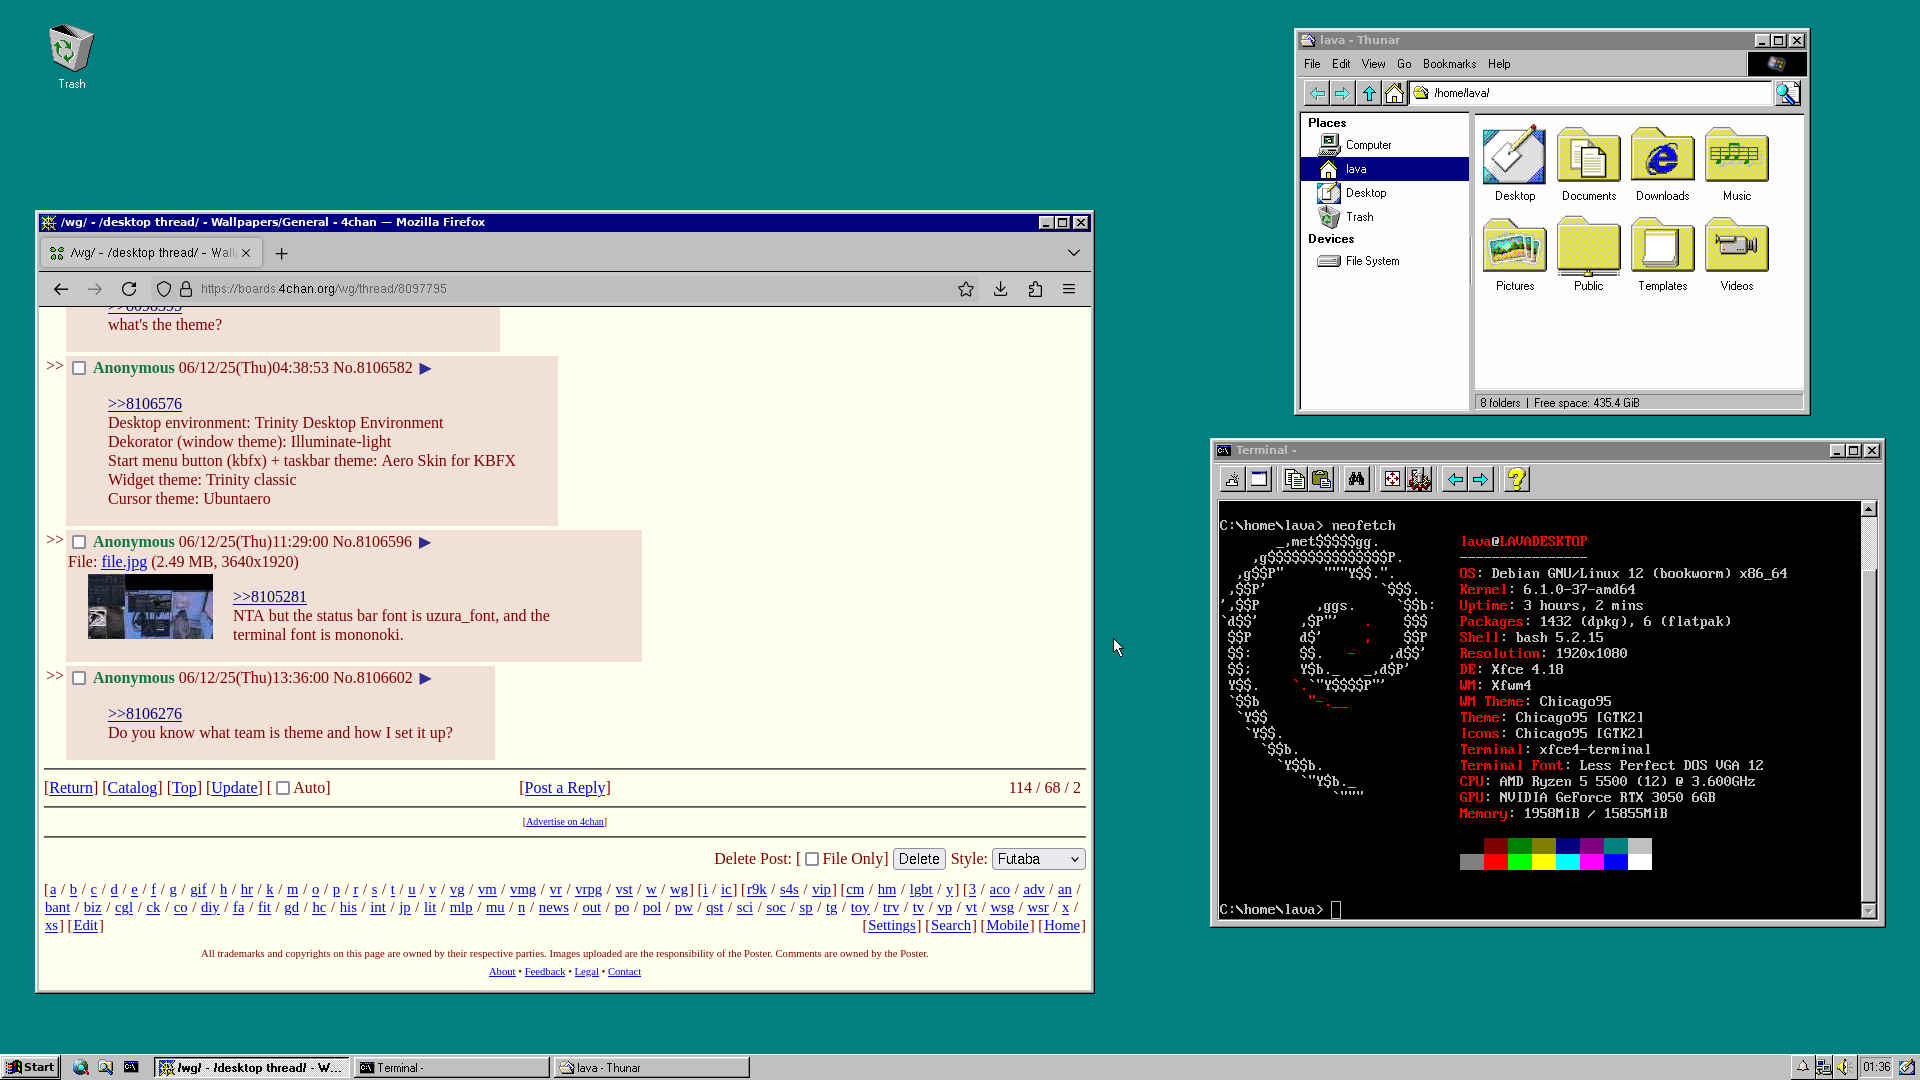This screenshot has height=1080, width=1920.
Task: Go to parent folder in Thunar
Action: [1369, 93]
